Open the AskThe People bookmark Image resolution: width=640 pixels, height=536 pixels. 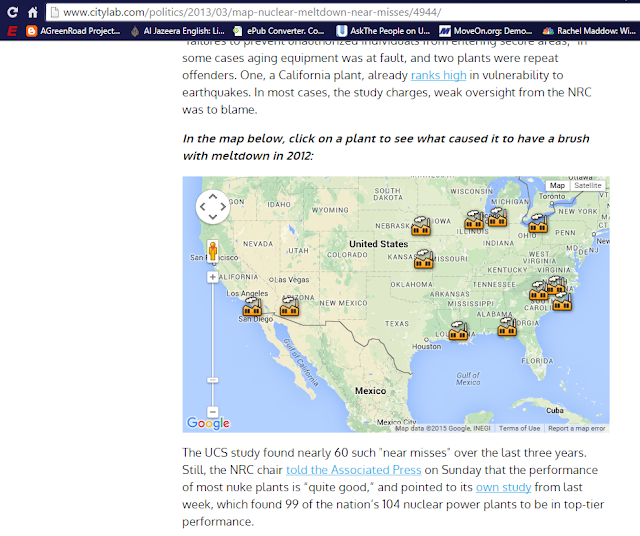point(383,31)
